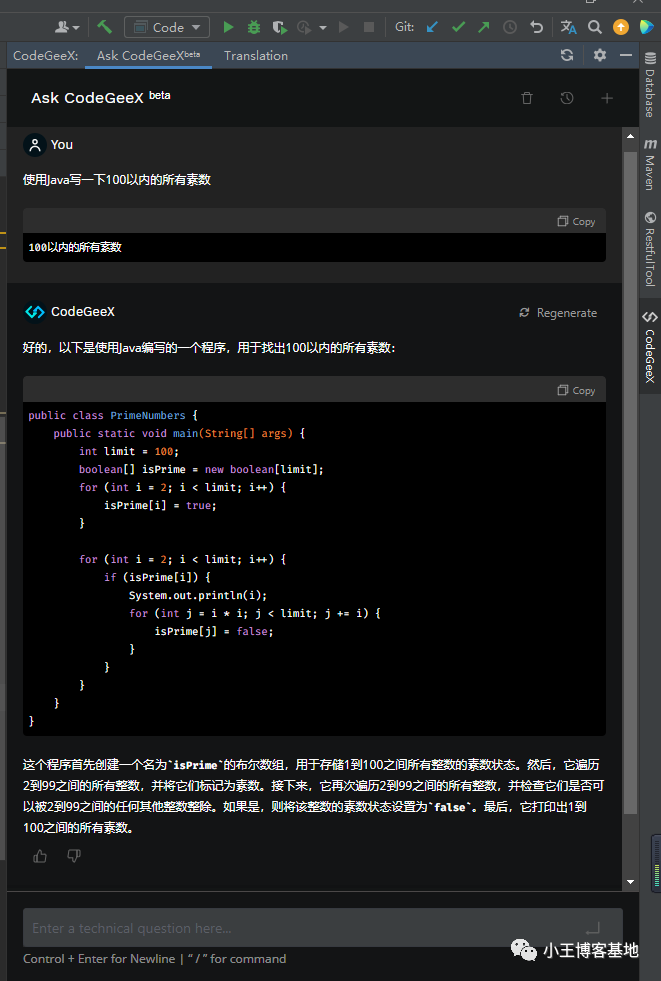Click the grey stop square icon
This screenshot has width=661, height=981.
369,27
